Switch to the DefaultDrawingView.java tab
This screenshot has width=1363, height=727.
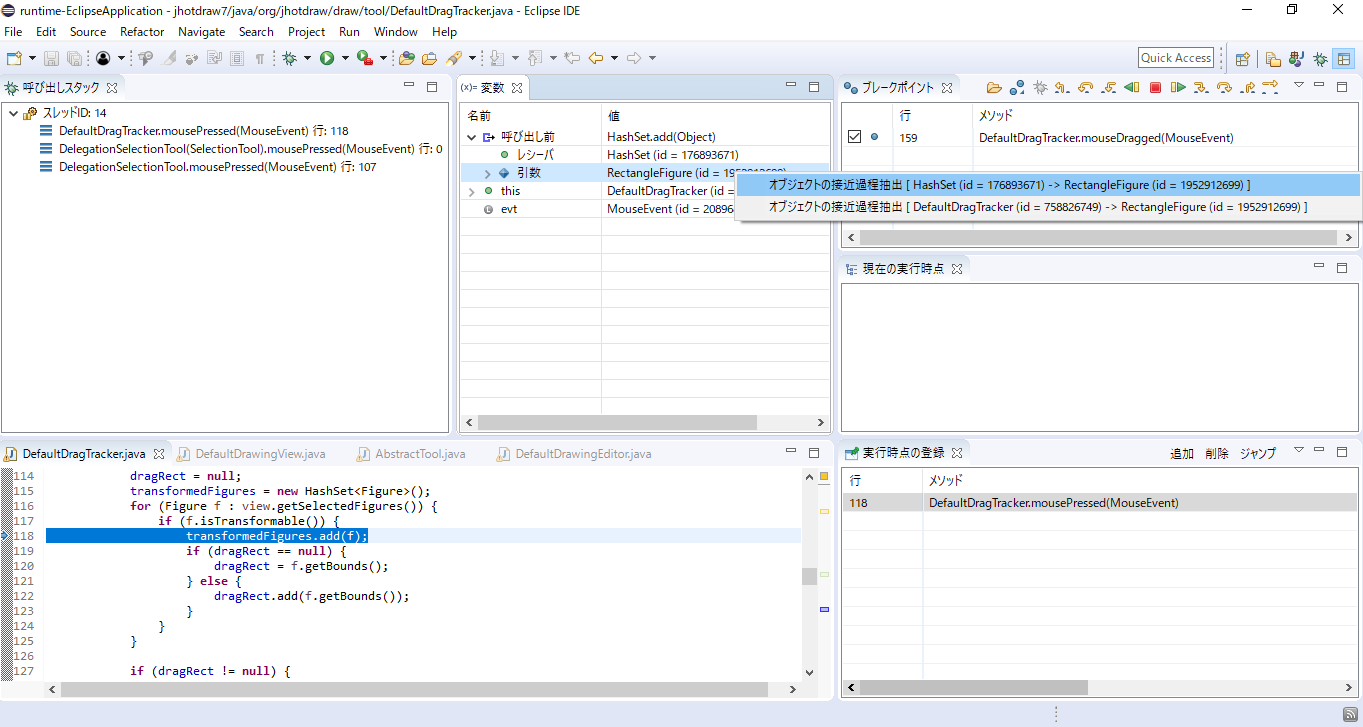(260, 454)
